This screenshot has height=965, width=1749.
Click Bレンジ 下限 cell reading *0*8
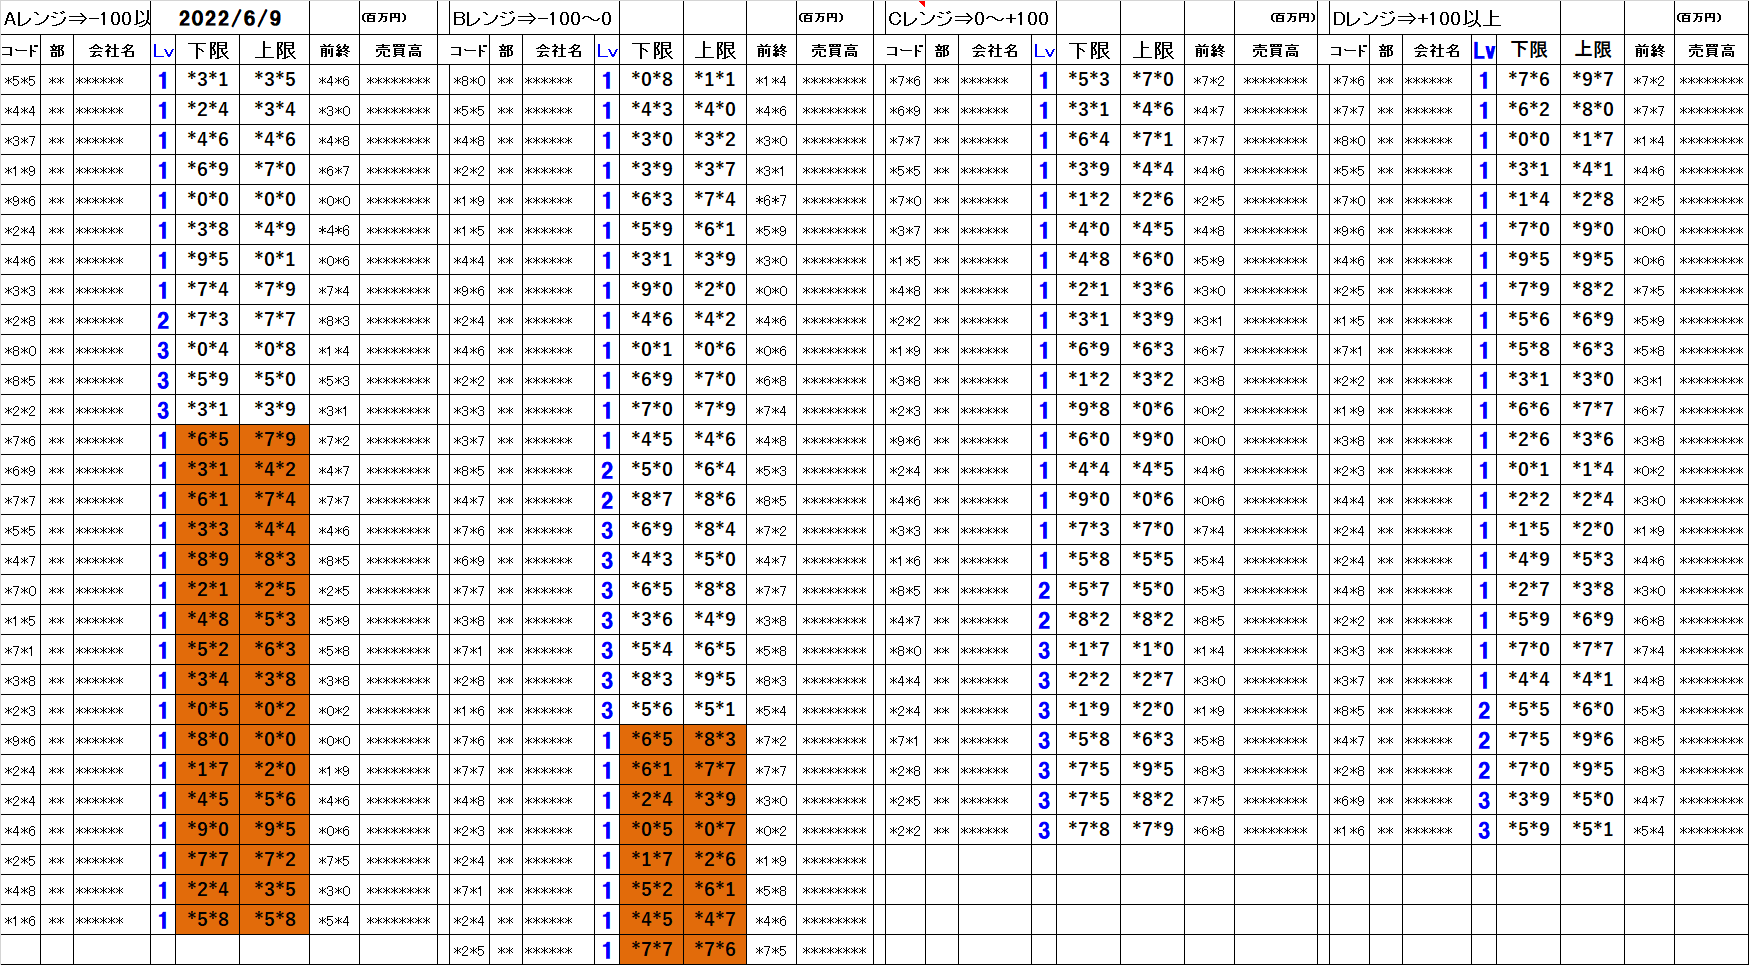652,79
